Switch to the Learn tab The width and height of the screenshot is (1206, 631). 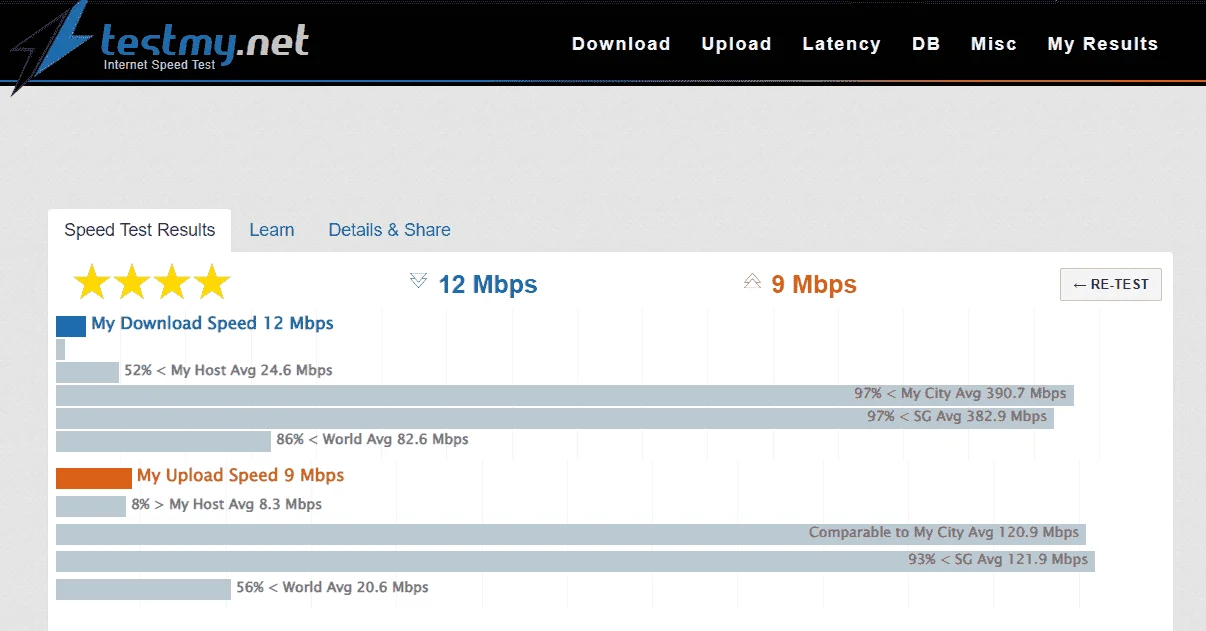pos(272,230)
